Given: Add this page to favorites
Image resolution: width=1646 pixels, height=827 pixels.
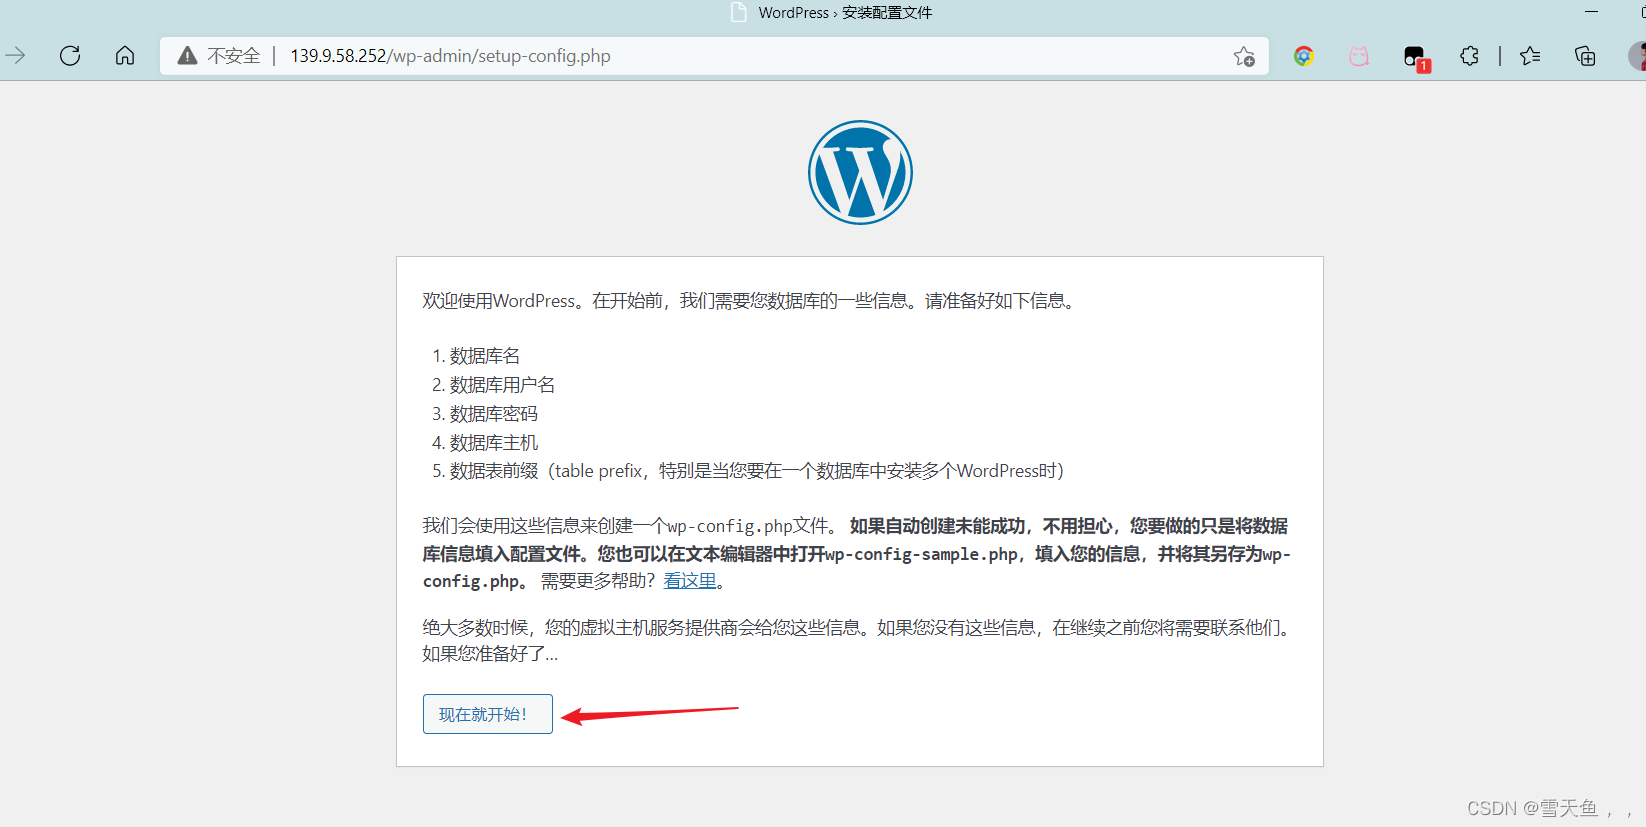Looking at the screenshot, I should (1243, 56).
